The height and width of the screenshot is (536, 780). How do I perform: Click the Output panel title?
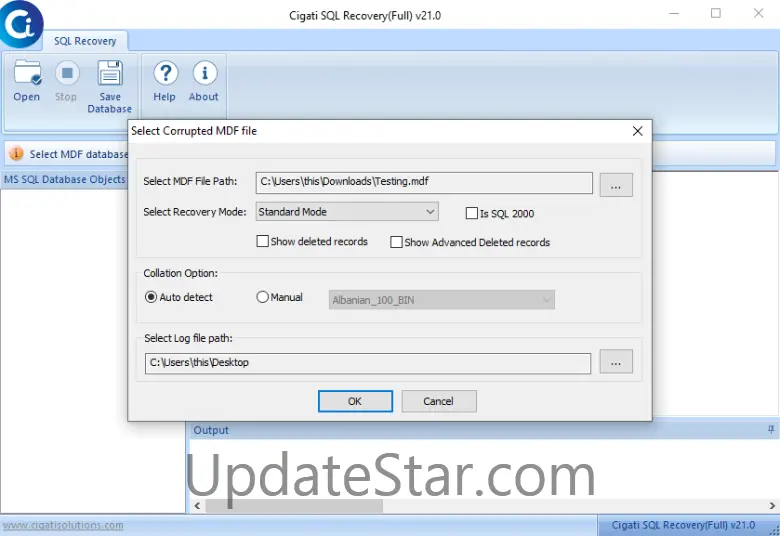pos(211,430)
